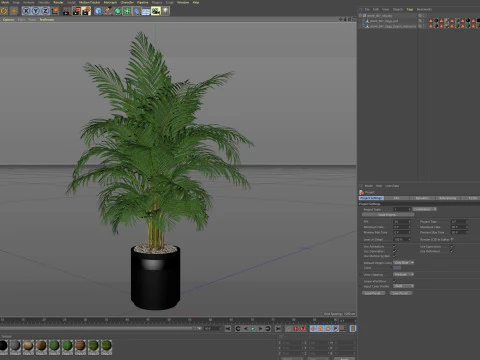Click the default object Color swatch
This screenshot has width=480, height=360.
coord(397,268)
